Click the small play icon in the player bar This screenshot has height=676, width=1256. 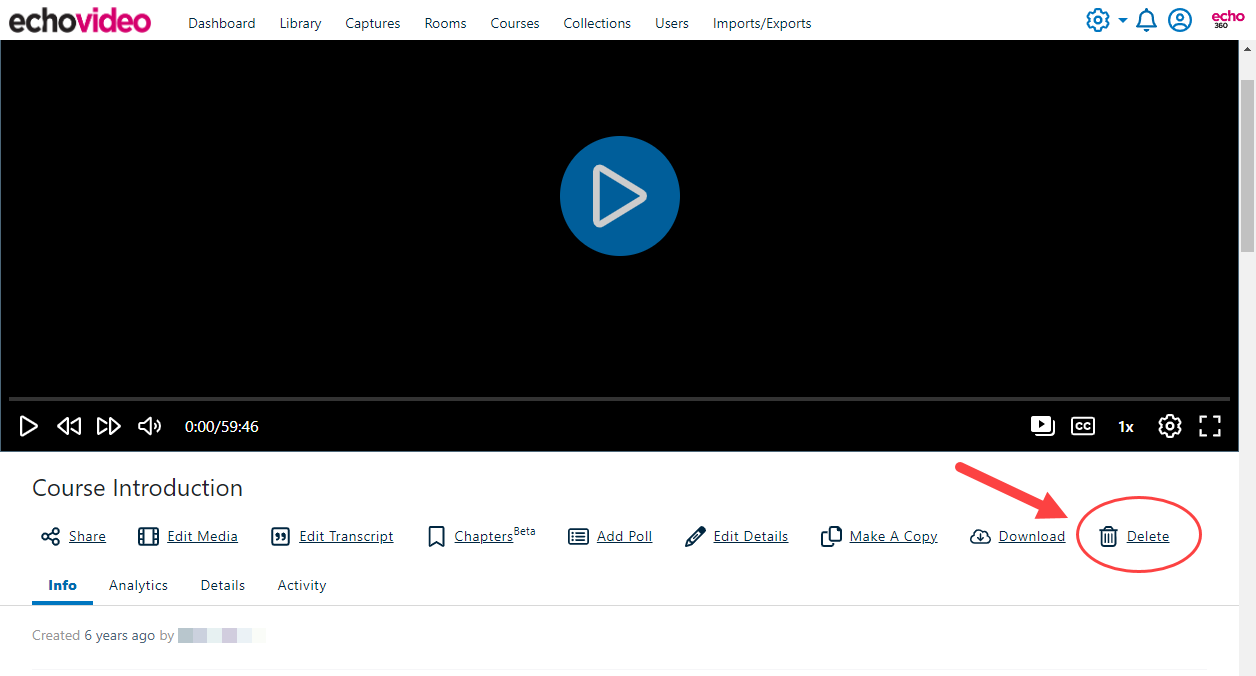pos(29,426)
